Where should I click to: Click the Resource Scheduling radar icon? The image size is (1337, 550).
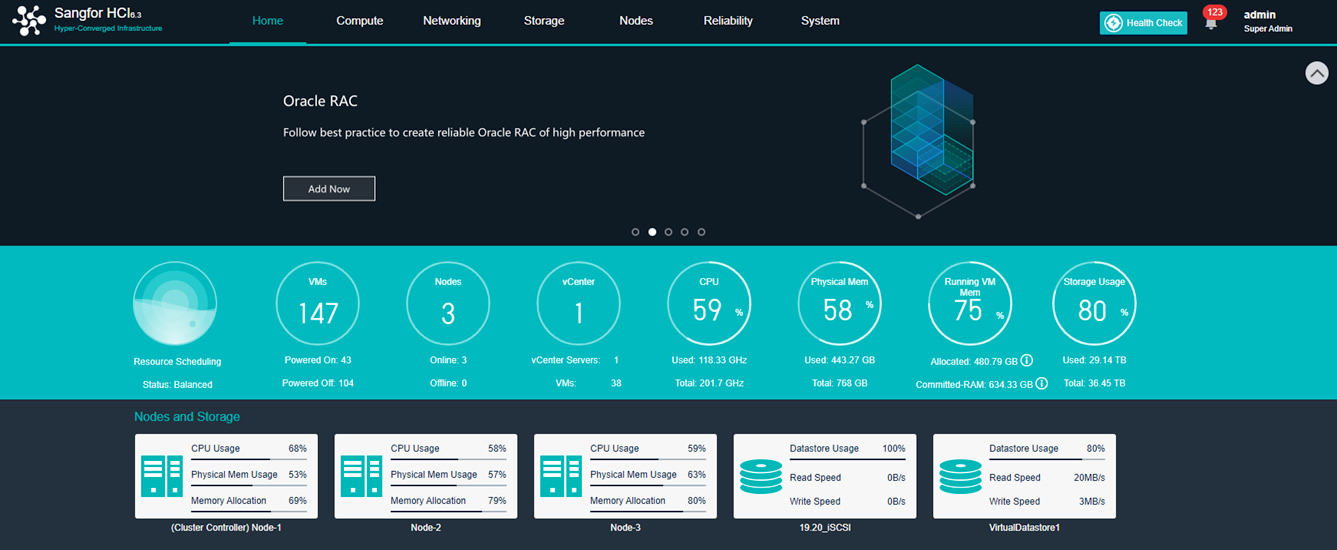(175, 304)
